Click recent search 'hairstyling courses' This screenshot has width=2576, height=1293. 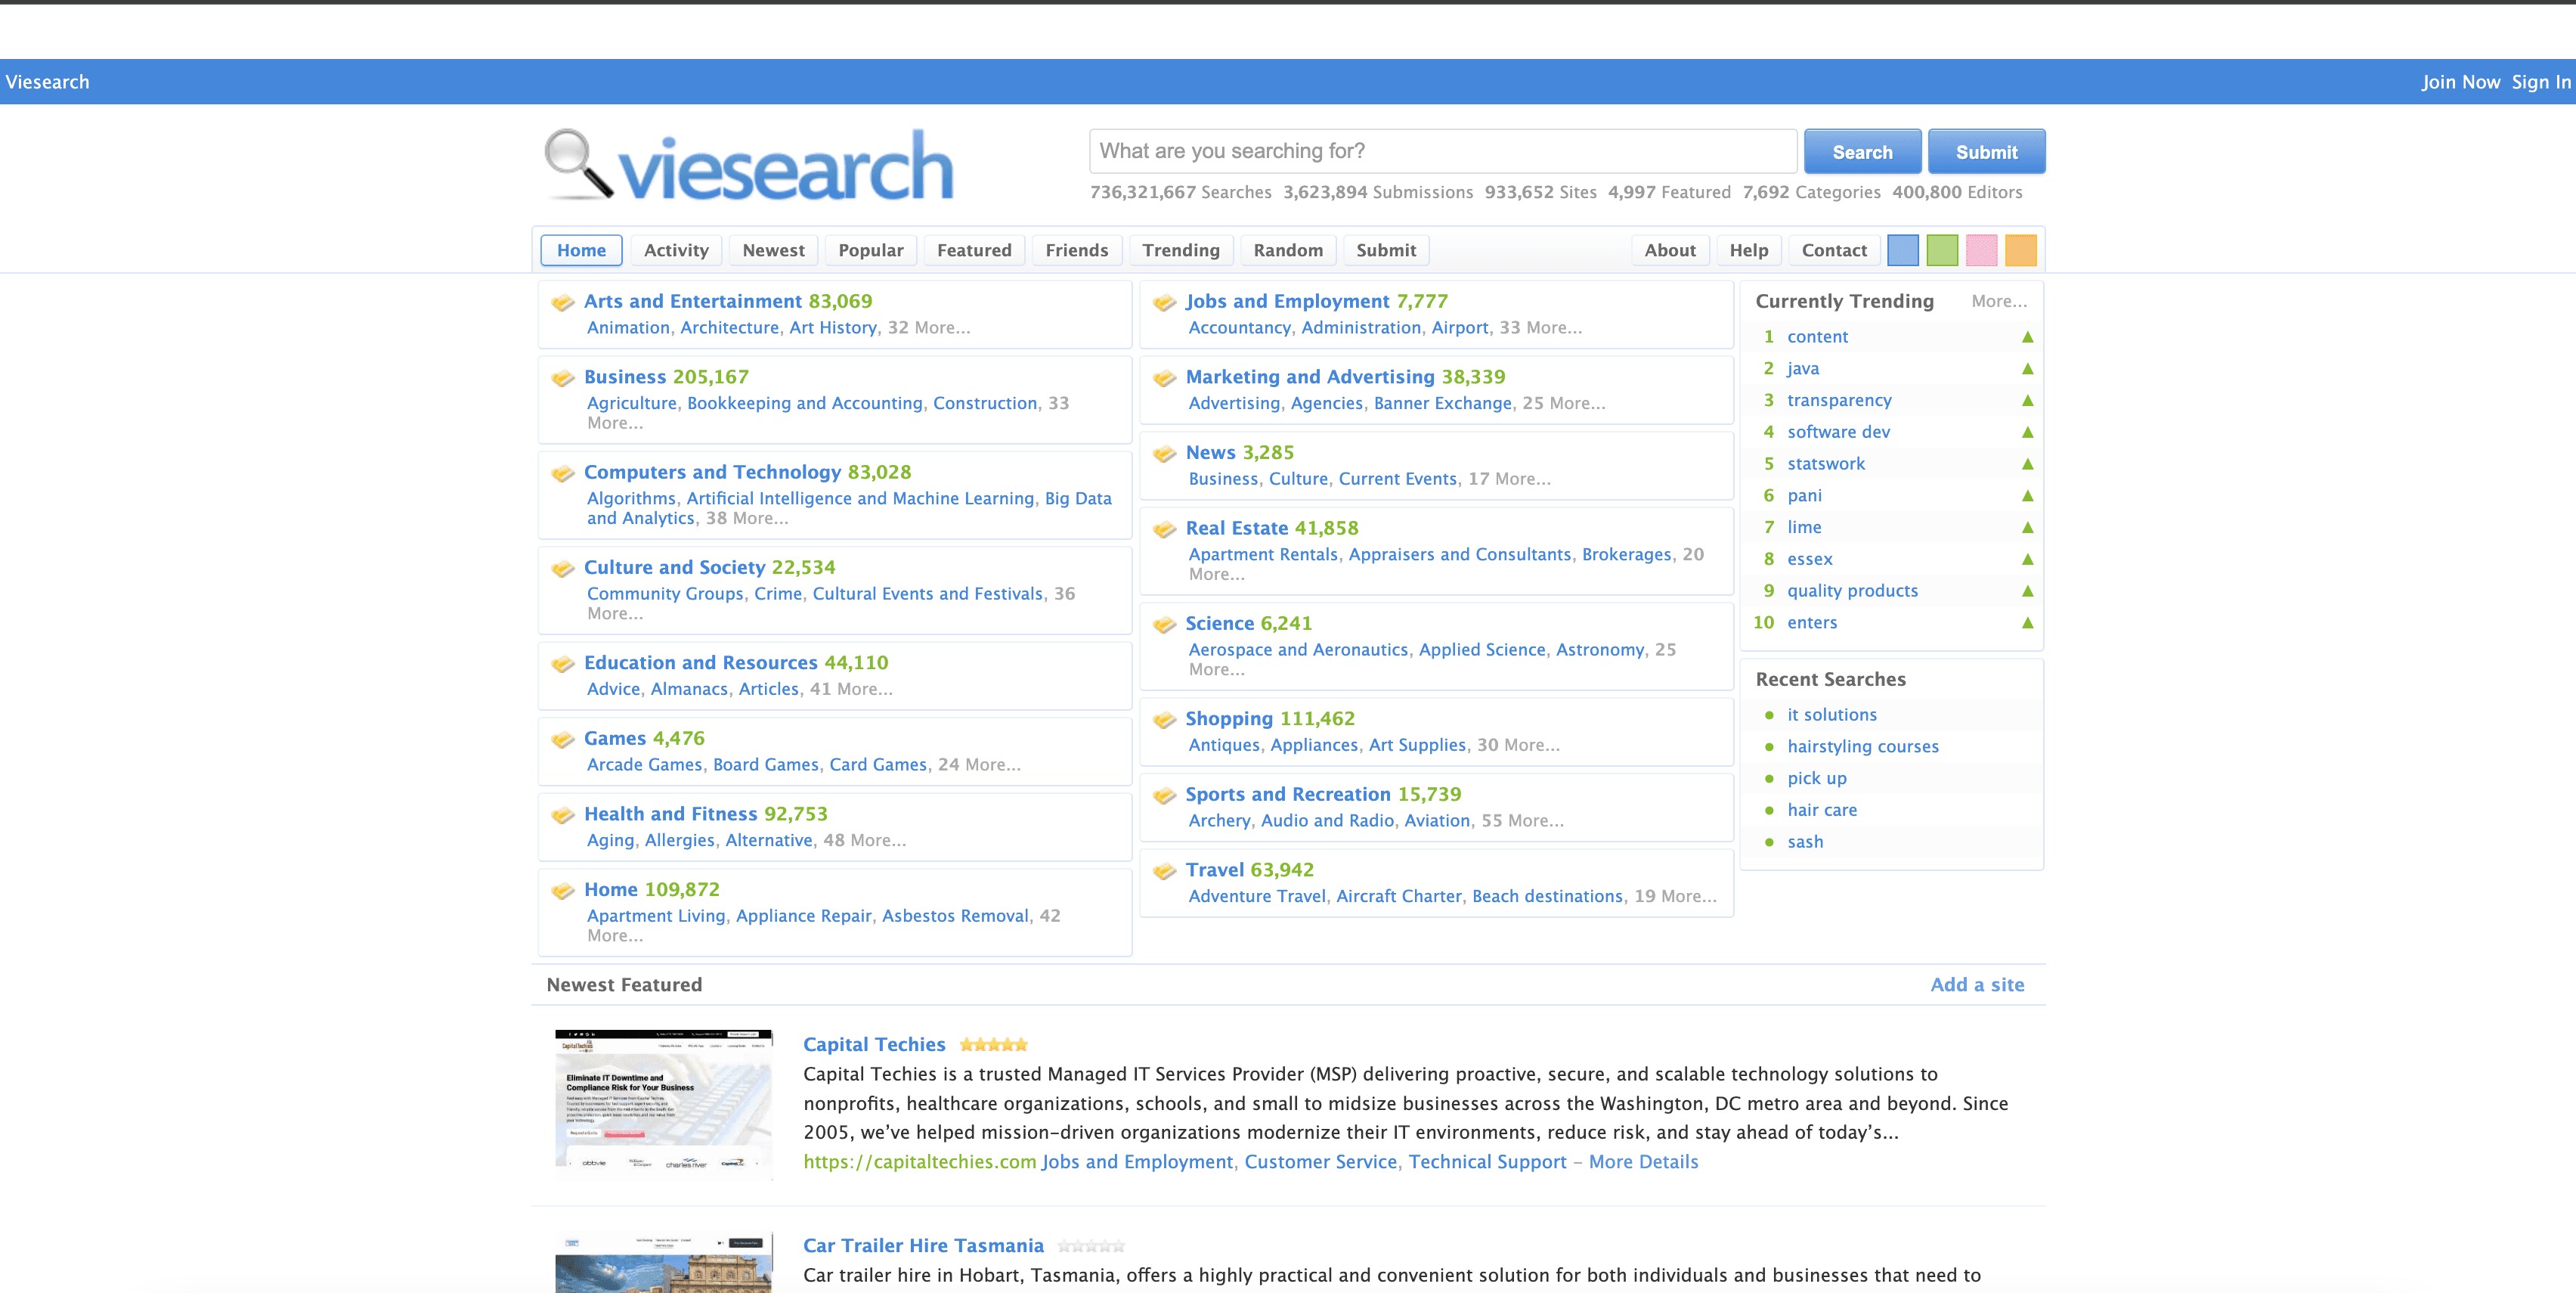tap(1862, 747)
